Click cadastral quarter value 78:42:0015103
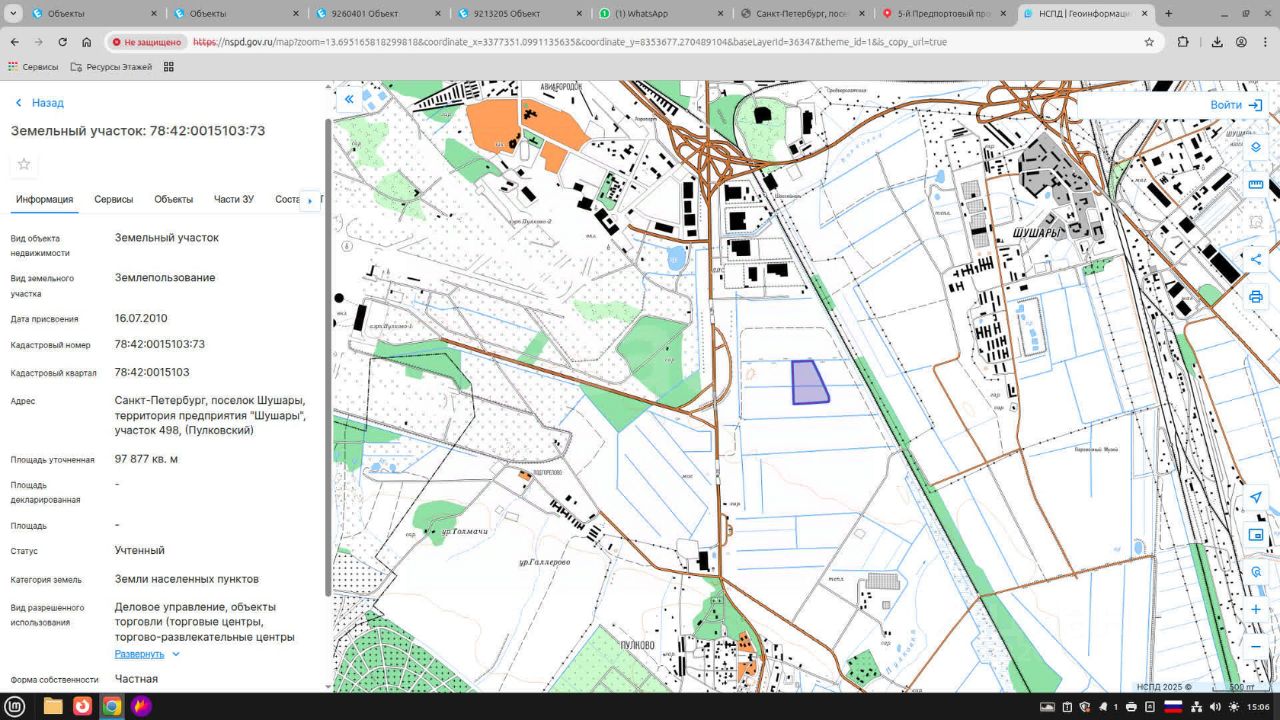Viewport: 1280px width, 720px height. 152,372
